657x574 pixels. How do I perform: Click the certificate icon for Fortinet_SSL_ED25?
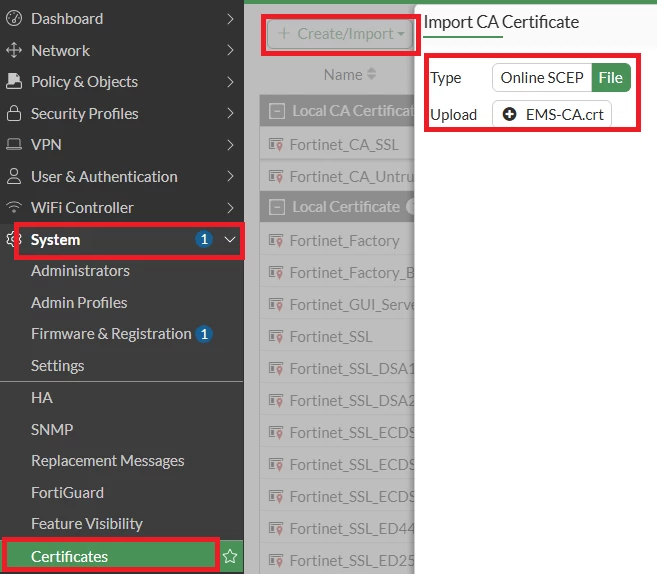[x=276, y=561]
